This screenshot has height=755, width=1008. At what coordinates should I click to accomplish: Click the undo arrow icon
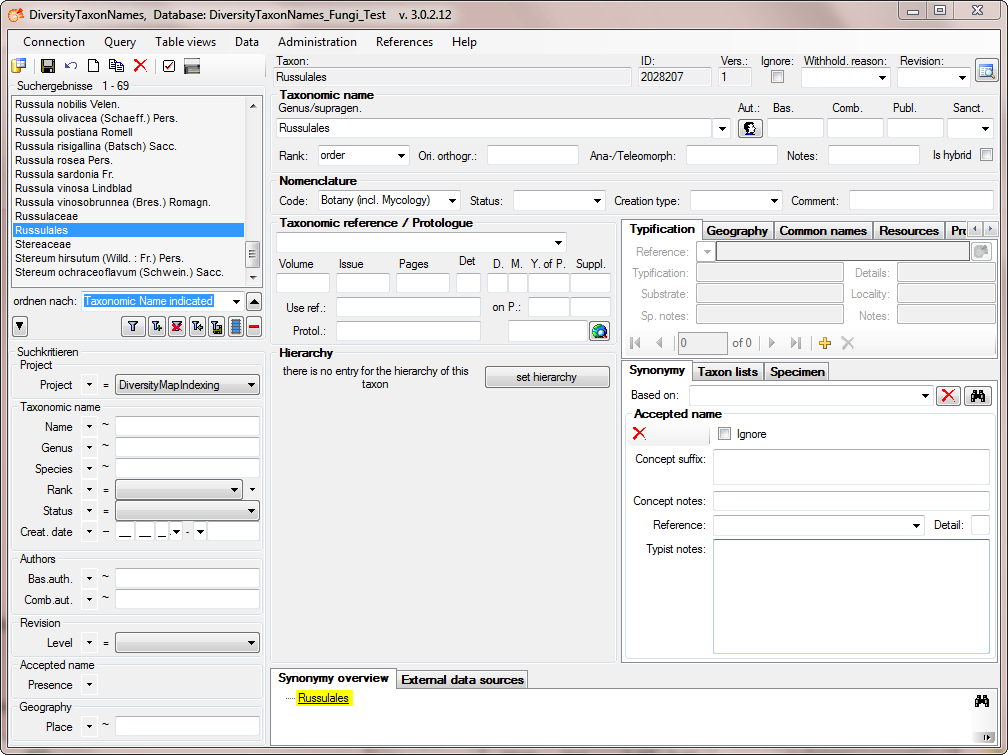(71, 66)
